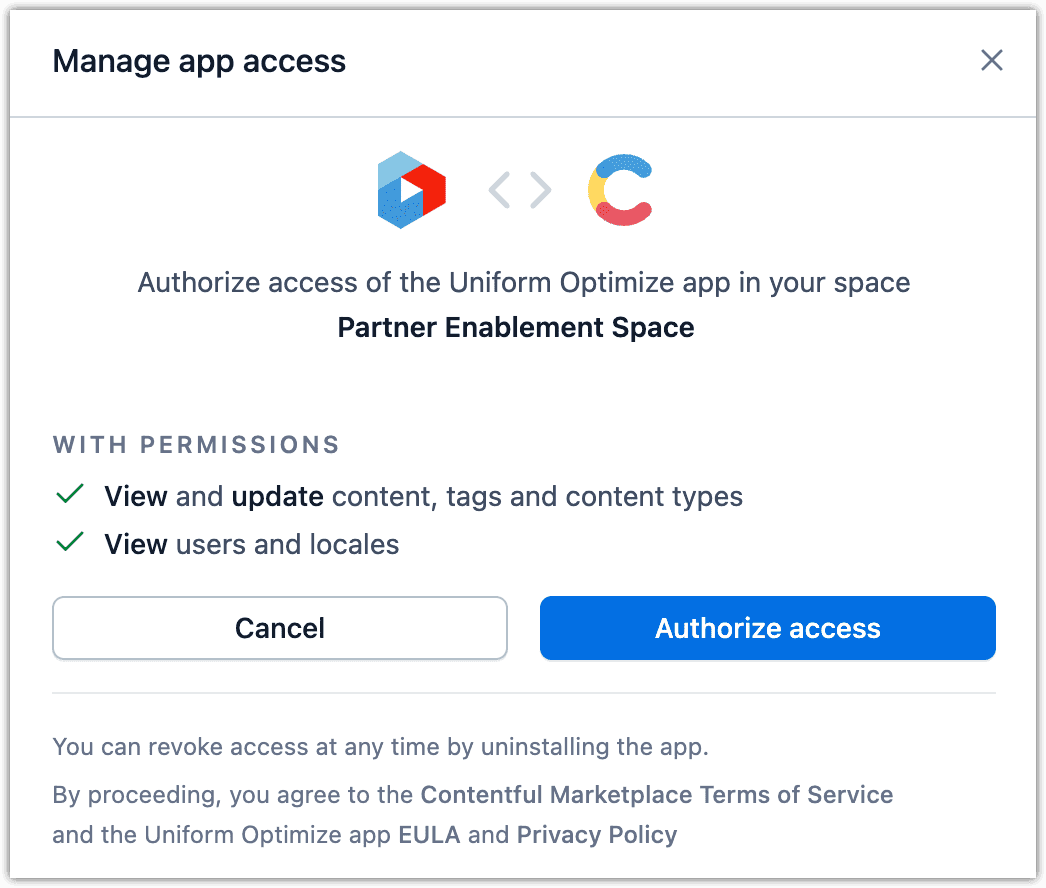Click the left chevron between the logos
1046x888 pixels.
click(499, 190)
